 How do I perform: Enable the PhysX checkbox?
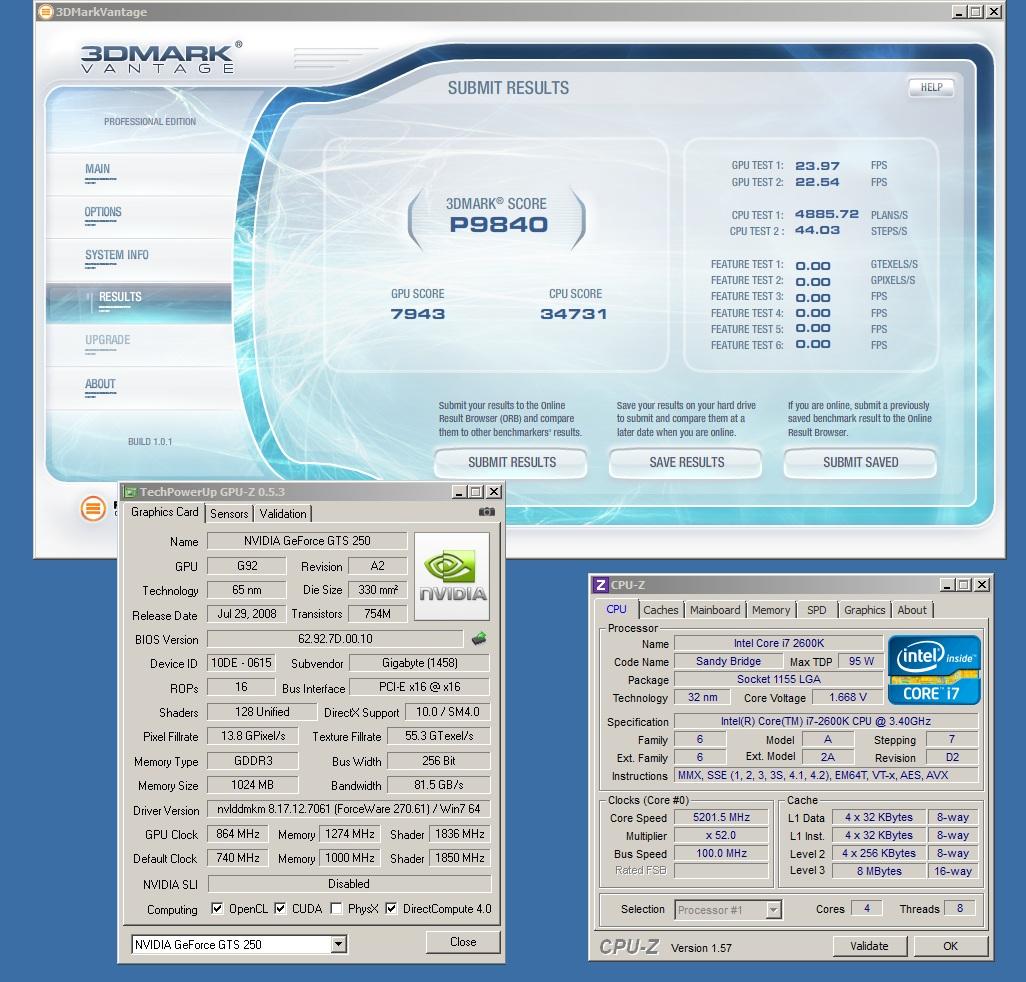pyautogui.click(x=336, y=908)
